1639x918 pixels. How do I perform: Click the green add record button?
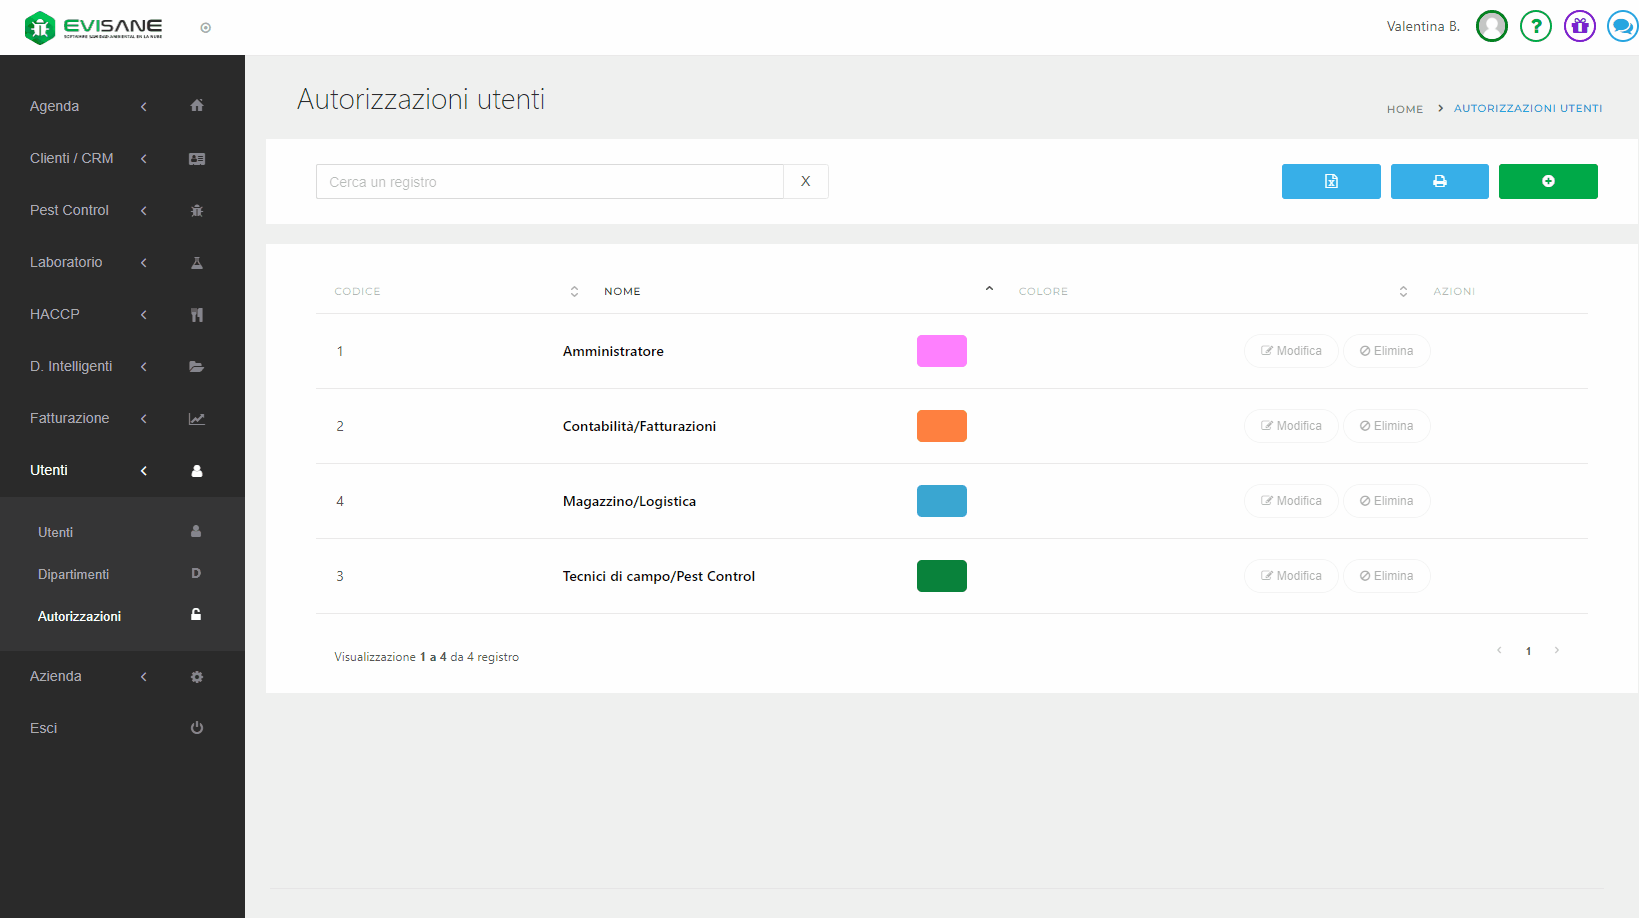tap(1547, 181)
